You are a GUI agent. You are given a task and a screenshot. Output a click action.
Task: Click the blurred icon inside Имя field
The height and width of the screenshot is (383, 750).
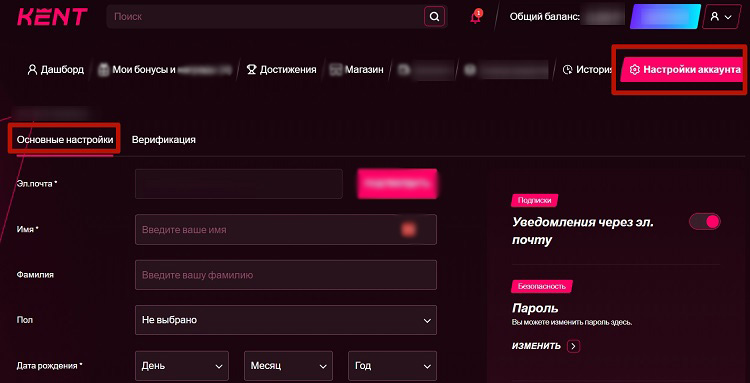pyautogui.click(x=408, y=230)
